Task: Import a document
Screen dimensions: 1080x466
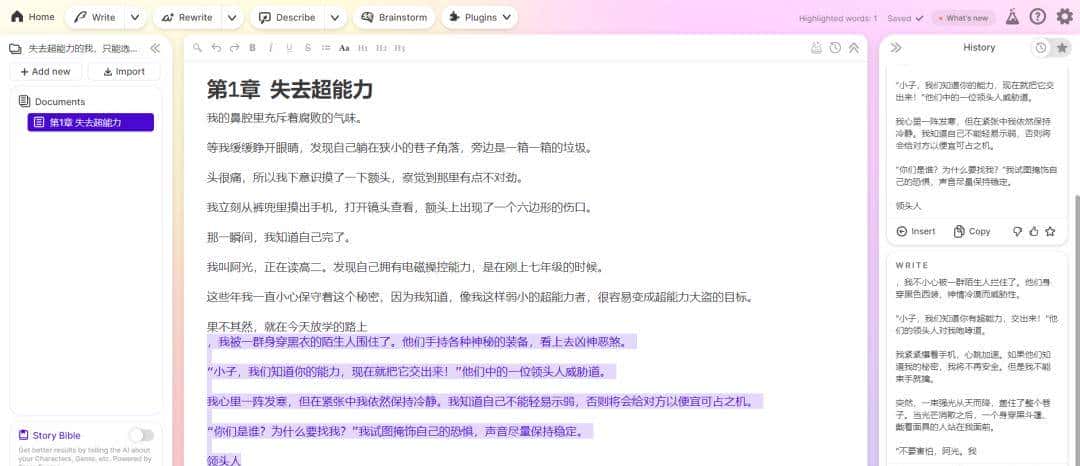Action: pos(125,72)
